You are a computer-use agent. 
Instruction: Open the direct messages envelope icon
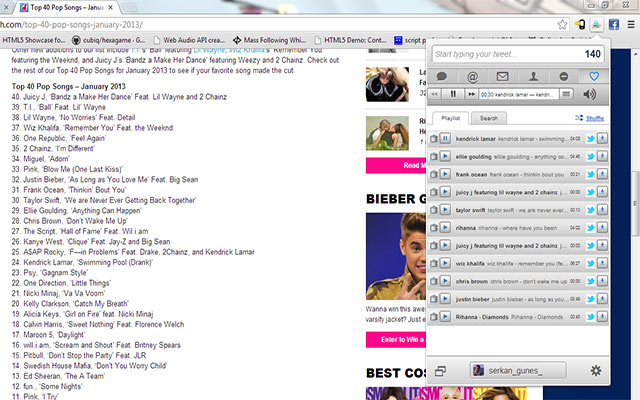[x=502, y=76]
